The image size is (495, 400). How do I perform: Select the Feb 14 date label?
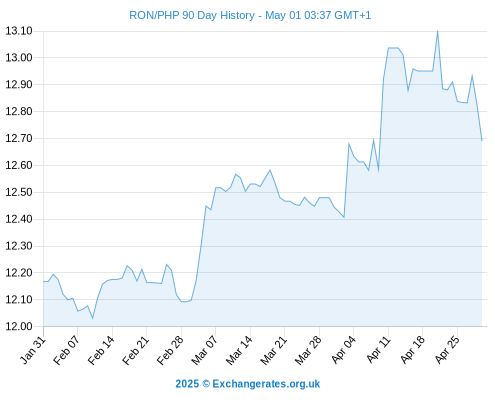coord(101,351)
